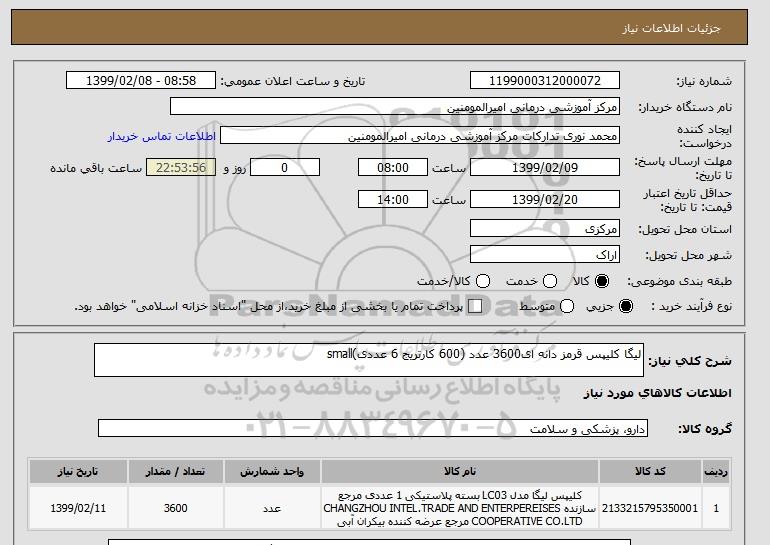Select the کالا/خدمت radio button
The height and width of the screenshot is (545, 770).
click(x=483, y=281)
